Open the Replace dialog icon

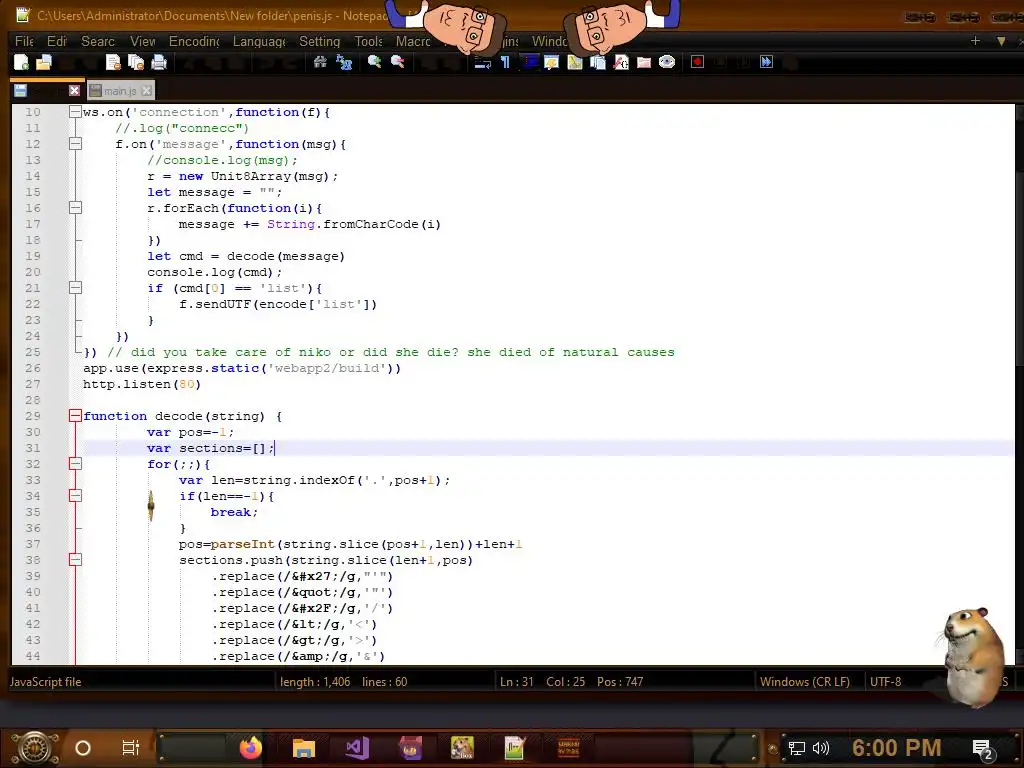click(x=344, y=63)
